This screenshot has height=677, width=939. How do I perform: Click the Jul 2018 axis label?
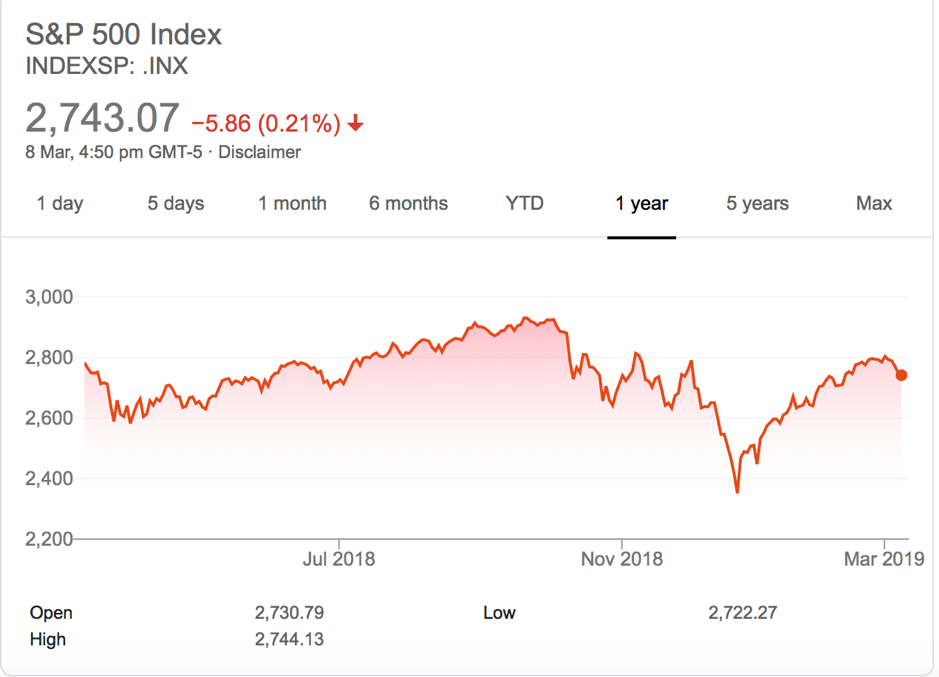[x=339, y=559]
